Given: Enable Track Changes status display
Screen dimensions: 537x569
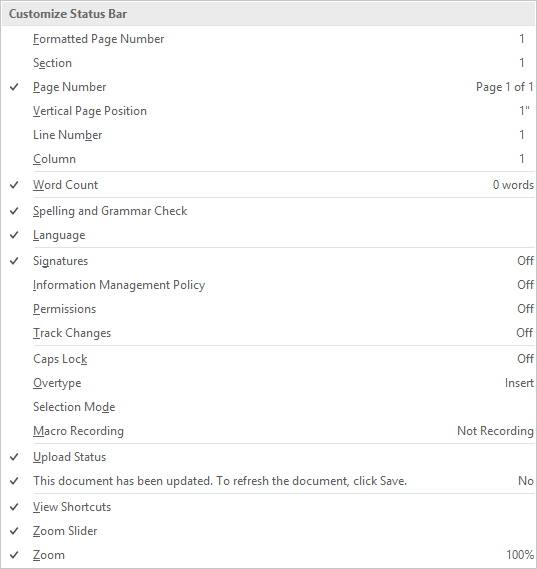Looking at the screenshot, I should 268,333.
